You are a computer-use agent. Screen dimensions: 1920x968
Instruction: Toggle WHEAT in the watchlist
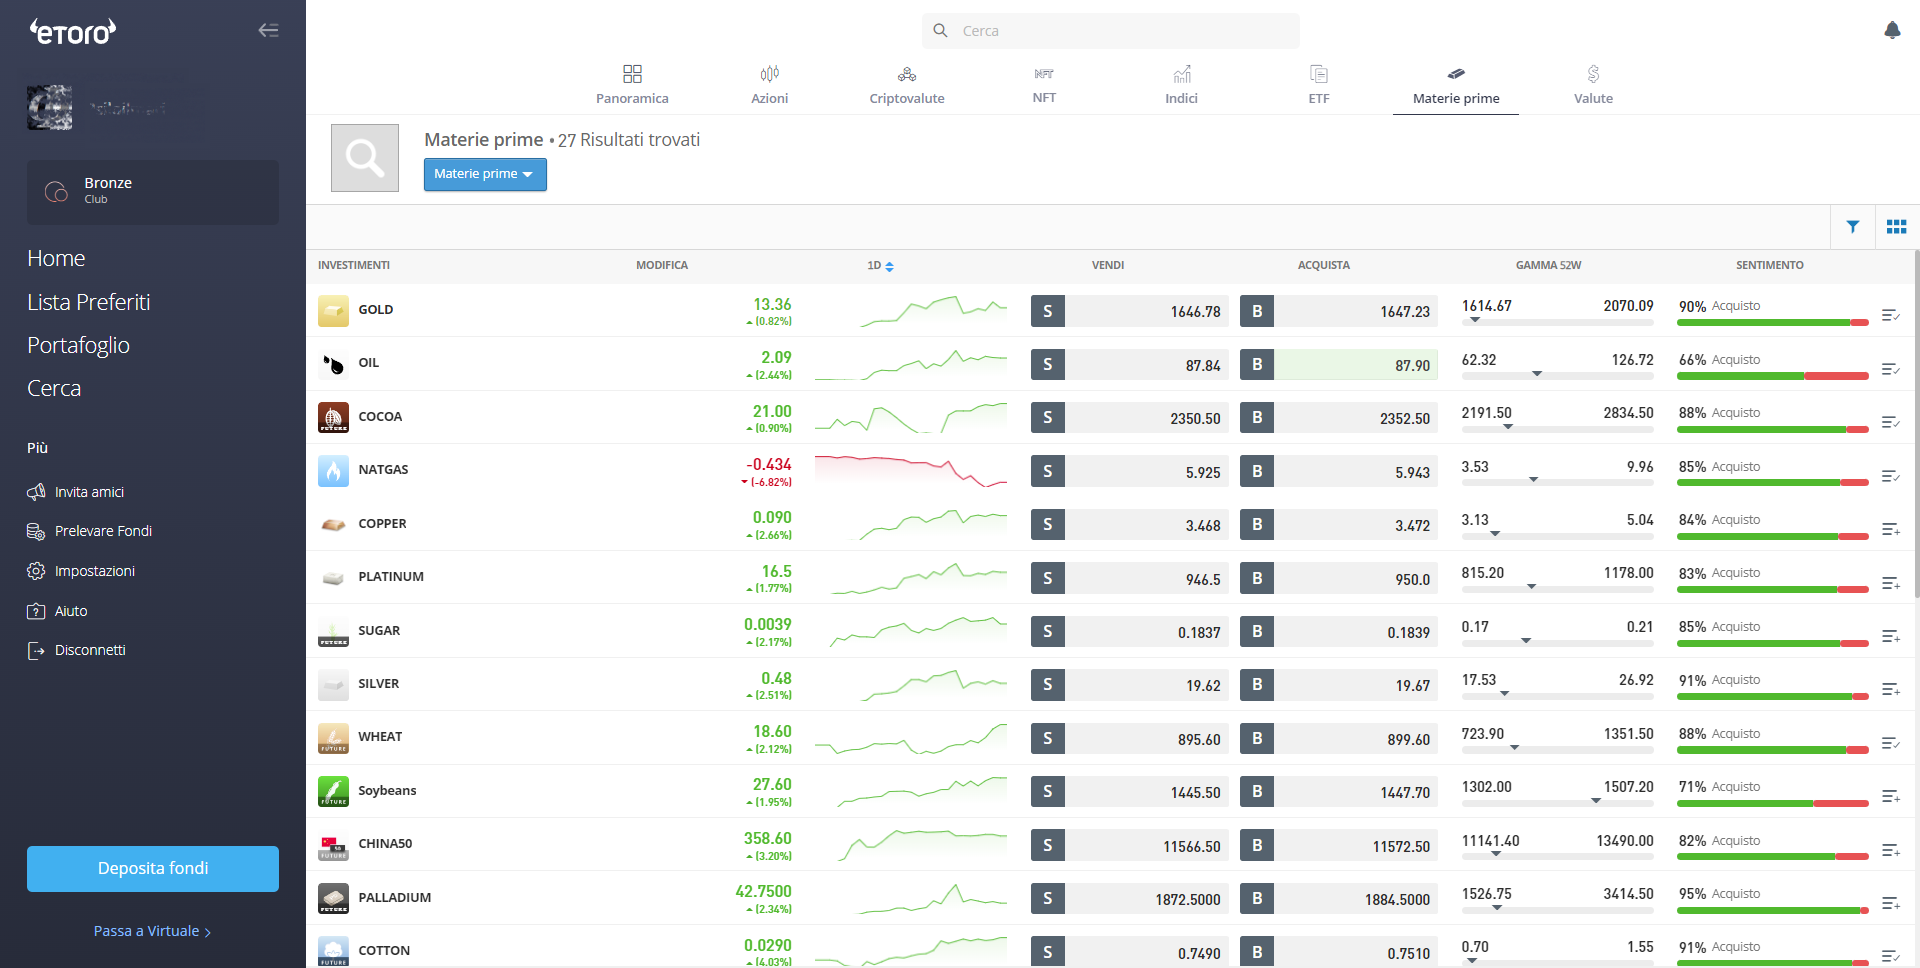(x=1890, y=743)
